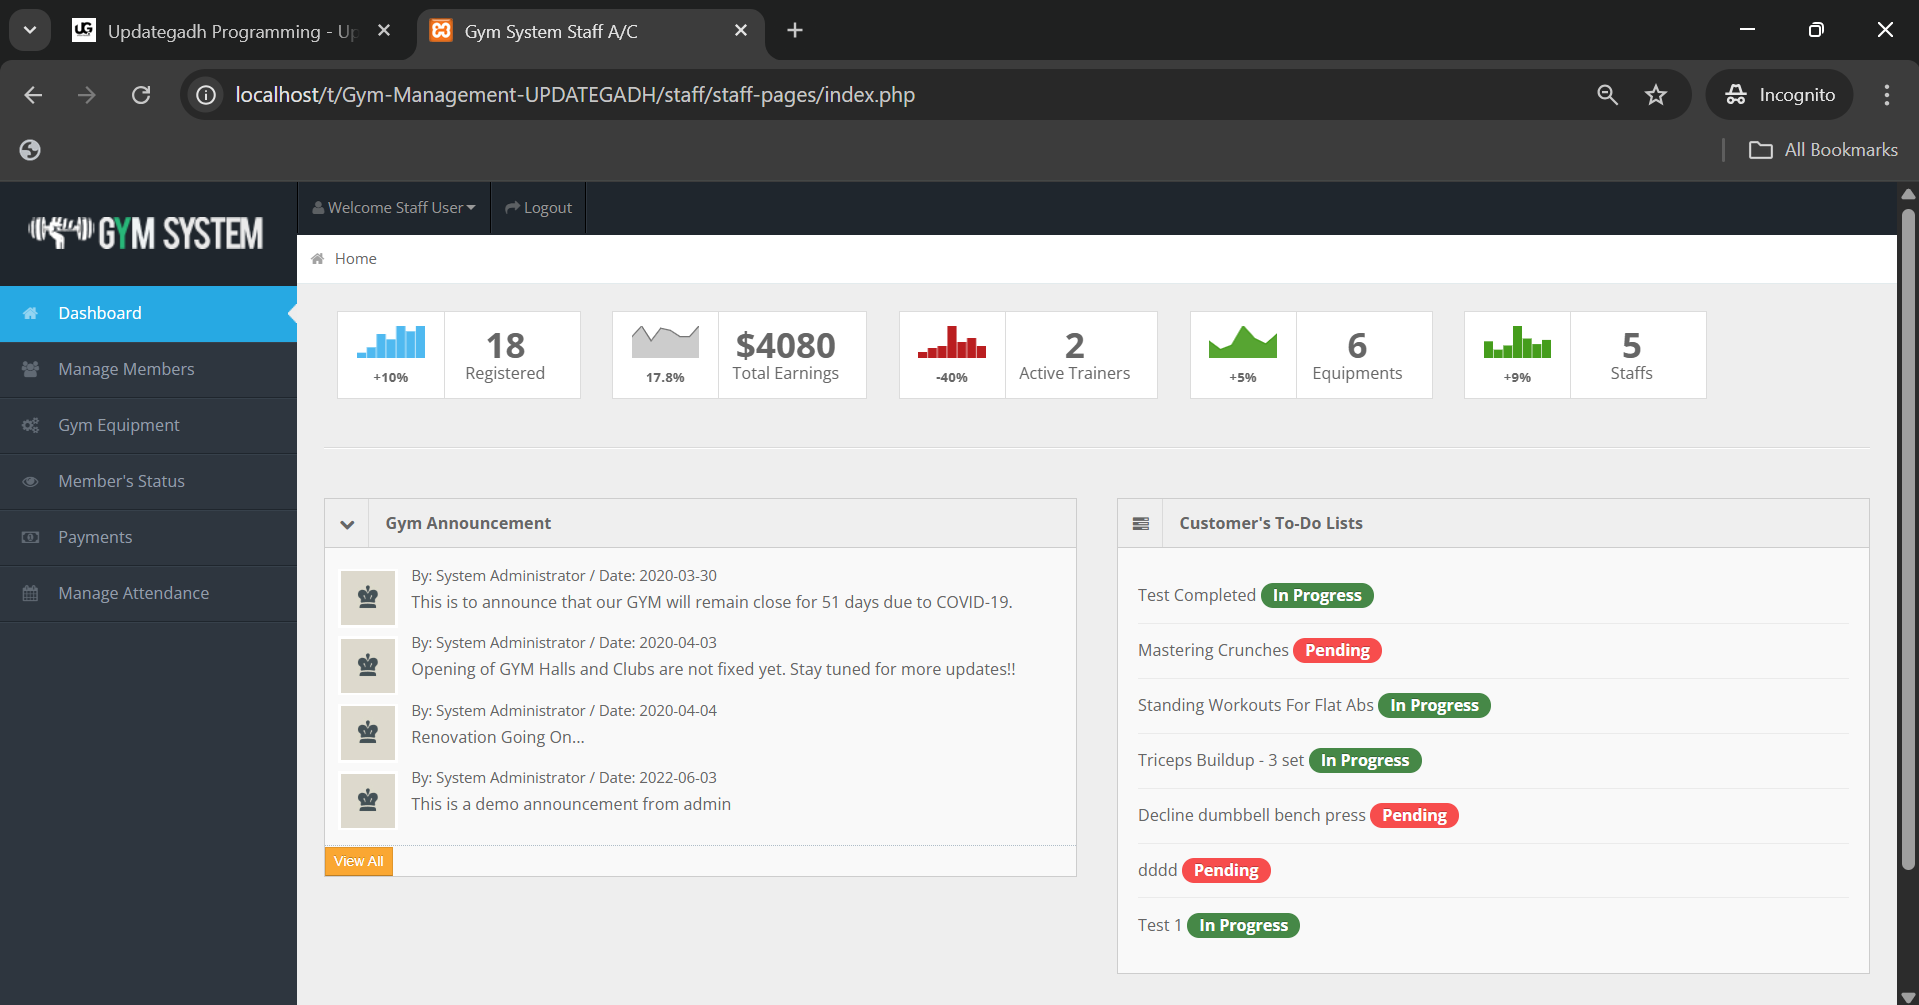Click the globe icon on bookmarks bar
Viewport: 1919px width, 1005px height.
pos(30,150)
